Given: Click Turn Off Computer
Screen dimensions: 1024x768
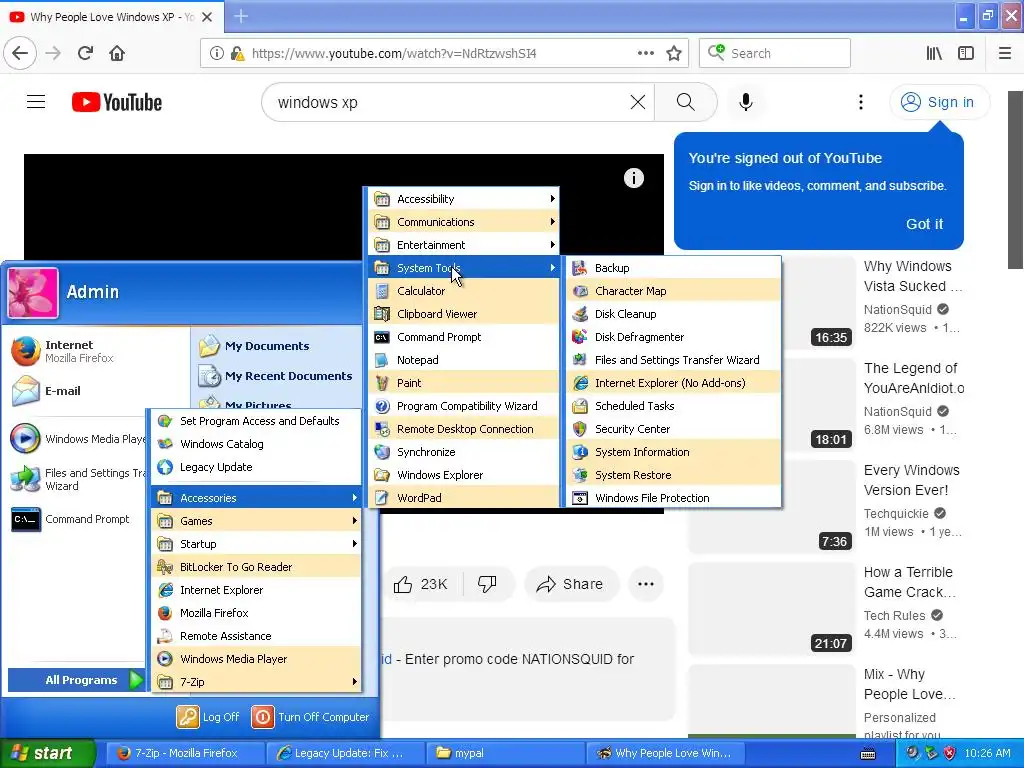Looking at the screenshot, I should (x=311, y=716).
